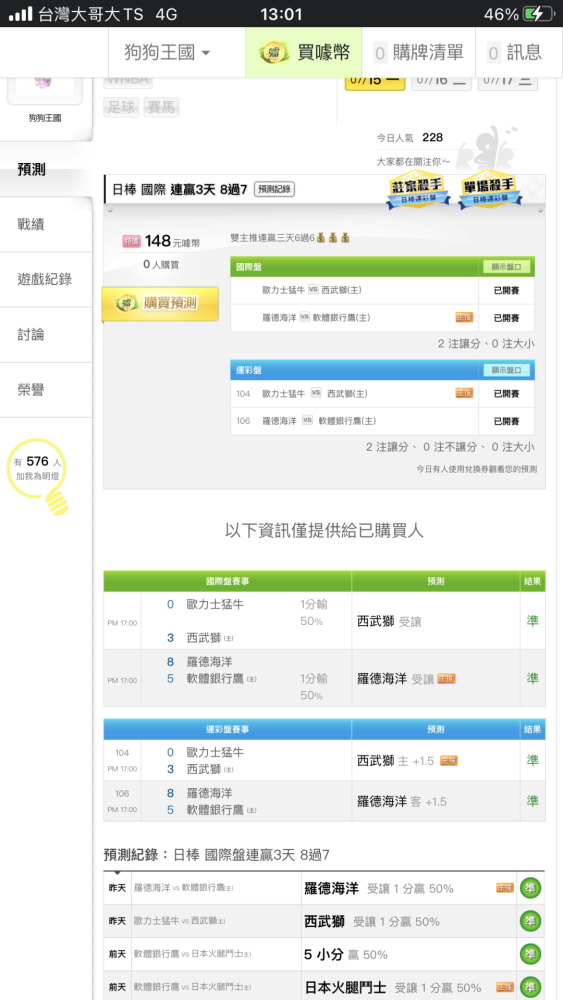Viewport: 563px width, 1000px height.
Task: Collapse the 預測紀錄 list arrow
Action: coord(117,872)
